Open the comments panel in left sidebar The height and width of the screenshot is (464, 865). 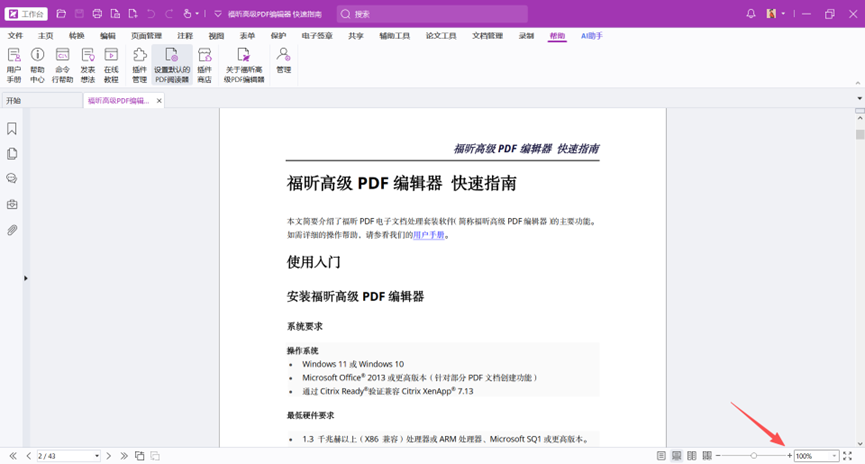(12, 179)
